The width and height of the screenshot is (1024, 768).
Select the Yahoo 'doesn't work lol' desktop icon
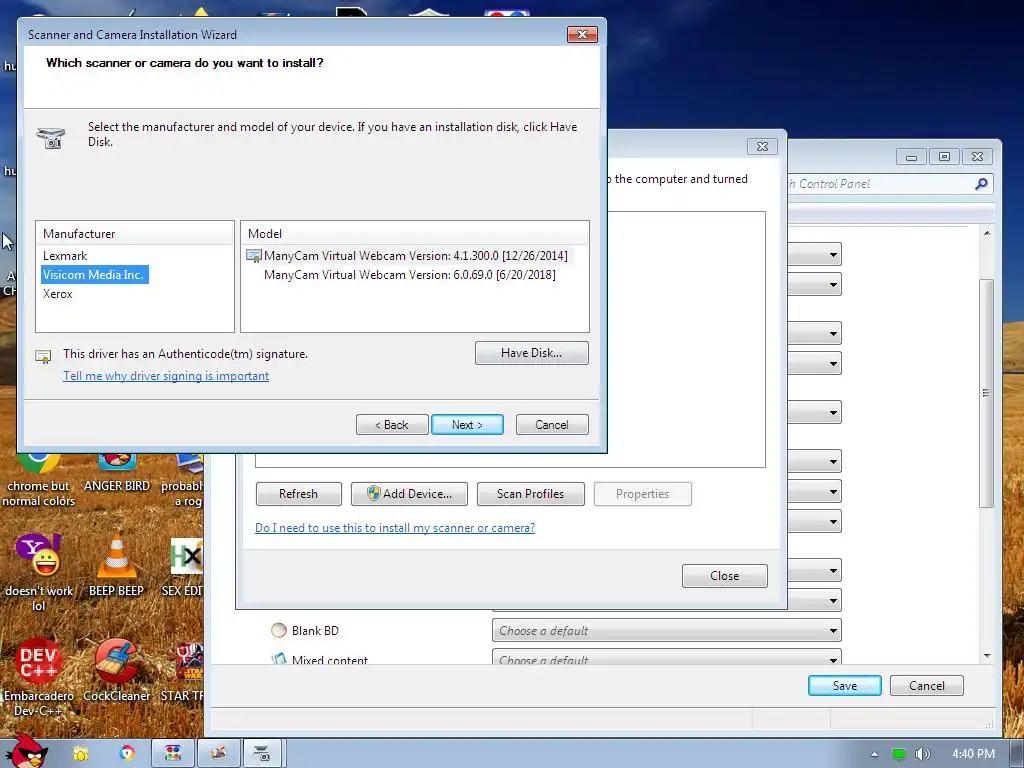tap(39, 573)
